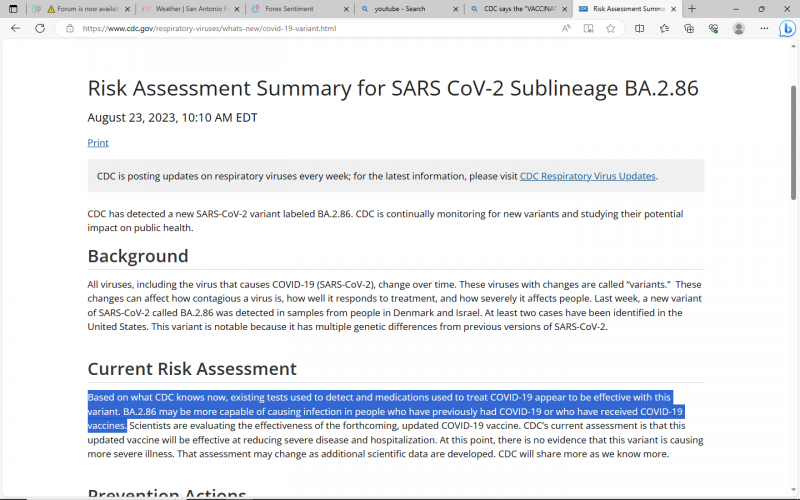
Task: Open a new tab
Action: click(x=692, y=8)
